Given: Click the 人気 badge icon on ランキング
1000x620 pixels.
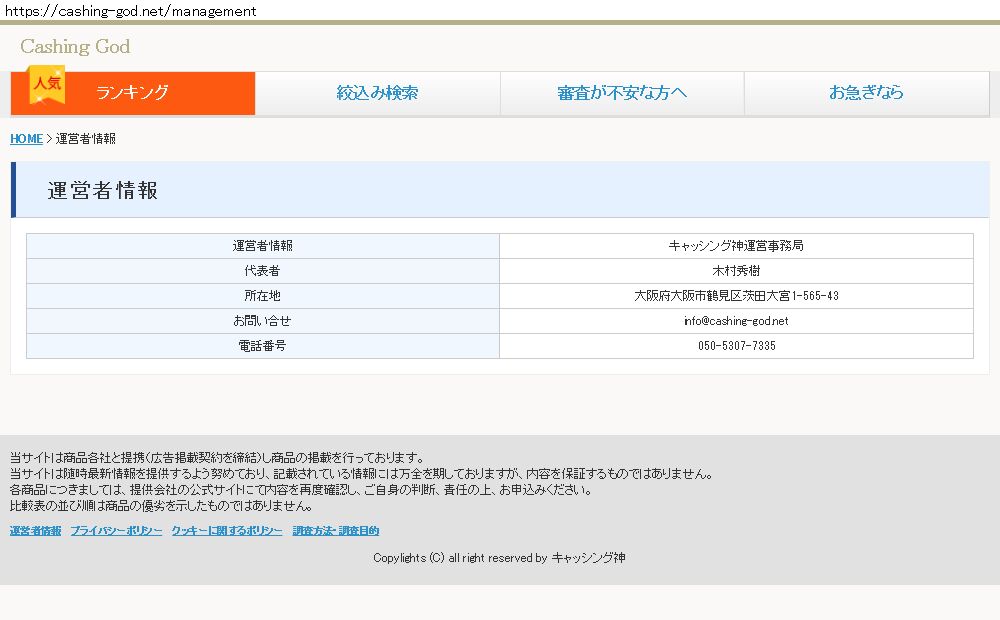Looking at the screenshot, I should [x=47, y=84].
